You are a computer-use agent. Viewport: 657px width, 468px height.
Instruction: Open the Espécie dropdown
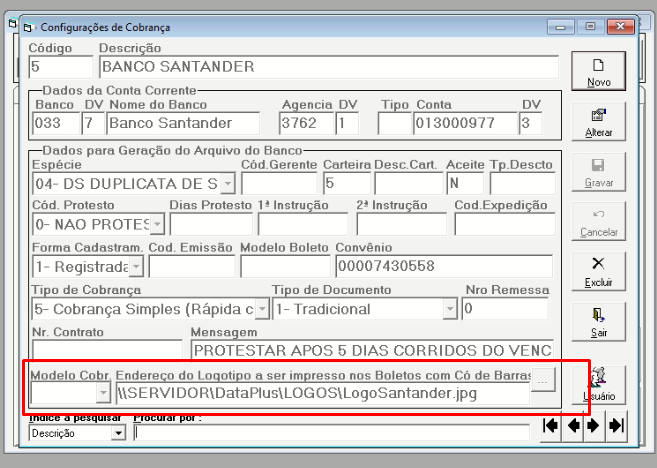228,184
